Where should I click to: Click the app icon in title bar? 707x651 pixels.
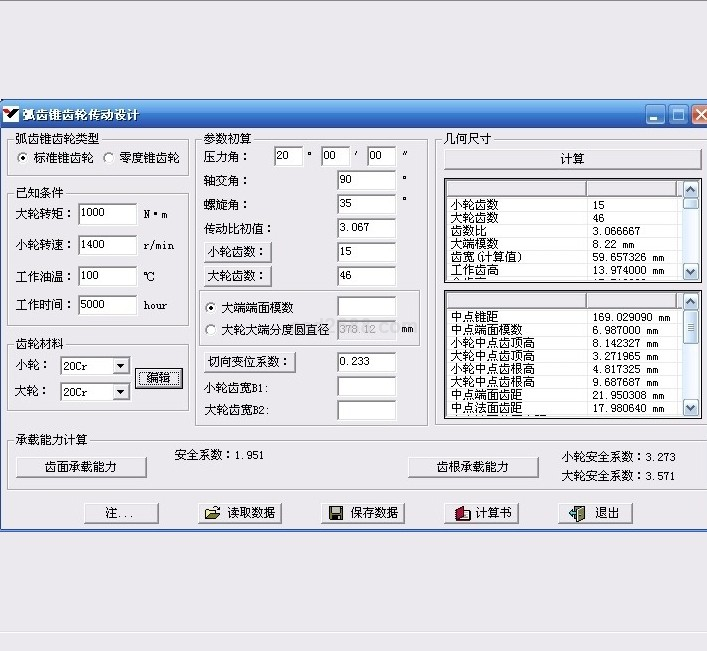pos(11,114)
